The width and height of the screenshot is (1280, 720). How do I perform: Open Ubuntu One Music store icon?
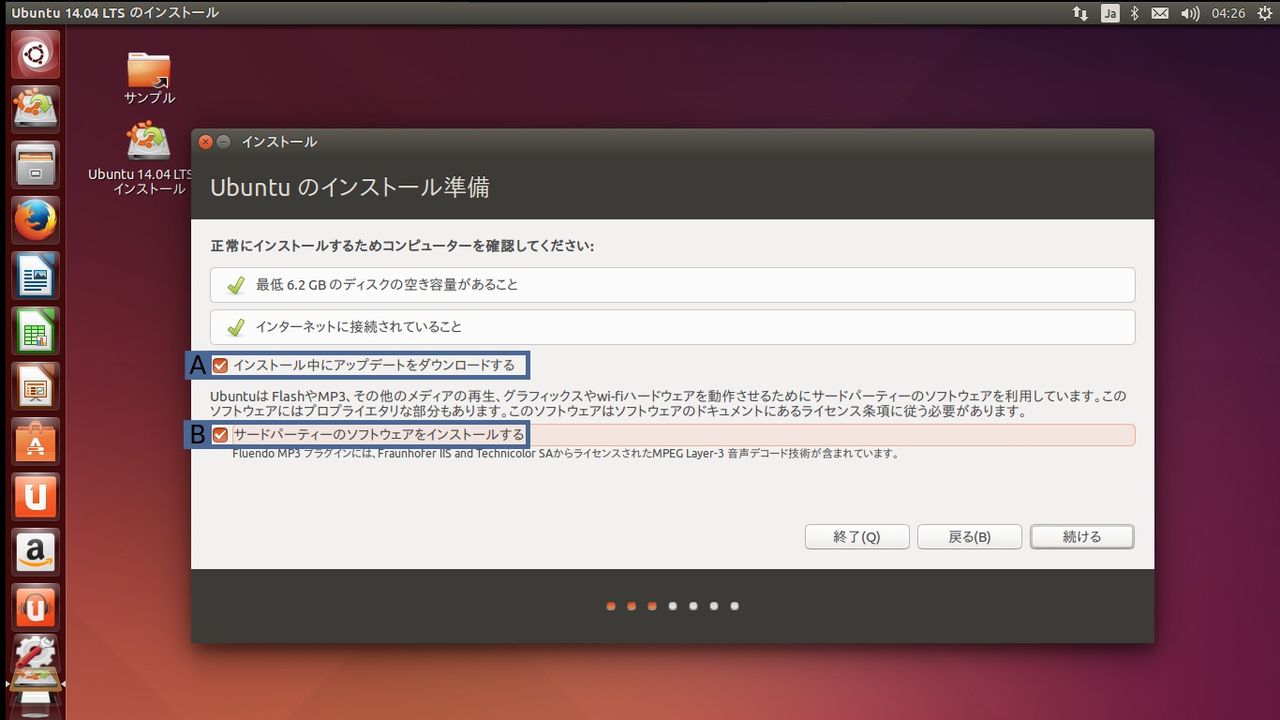click(35, 607)
